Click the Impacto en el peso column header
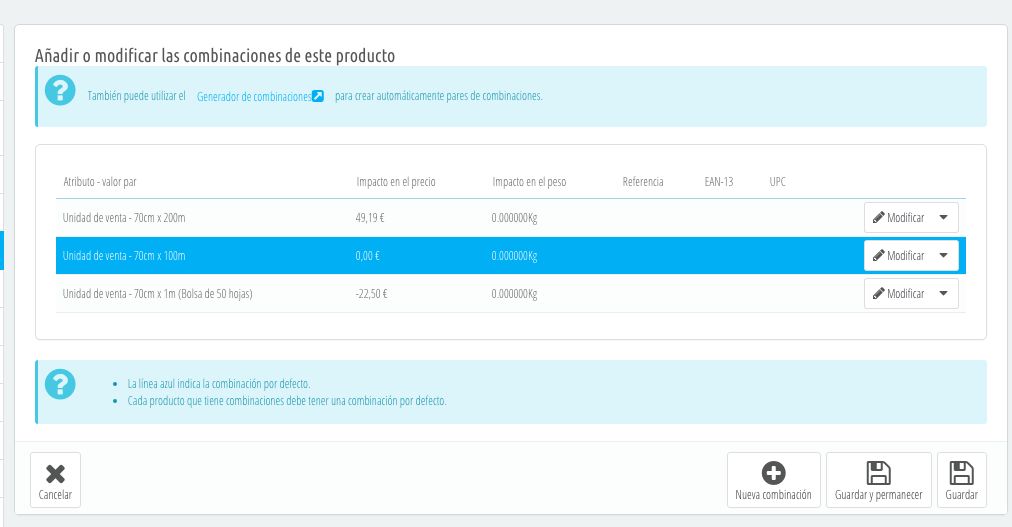The width and height of the screenshot is (1012, 527). coord(529,182)
